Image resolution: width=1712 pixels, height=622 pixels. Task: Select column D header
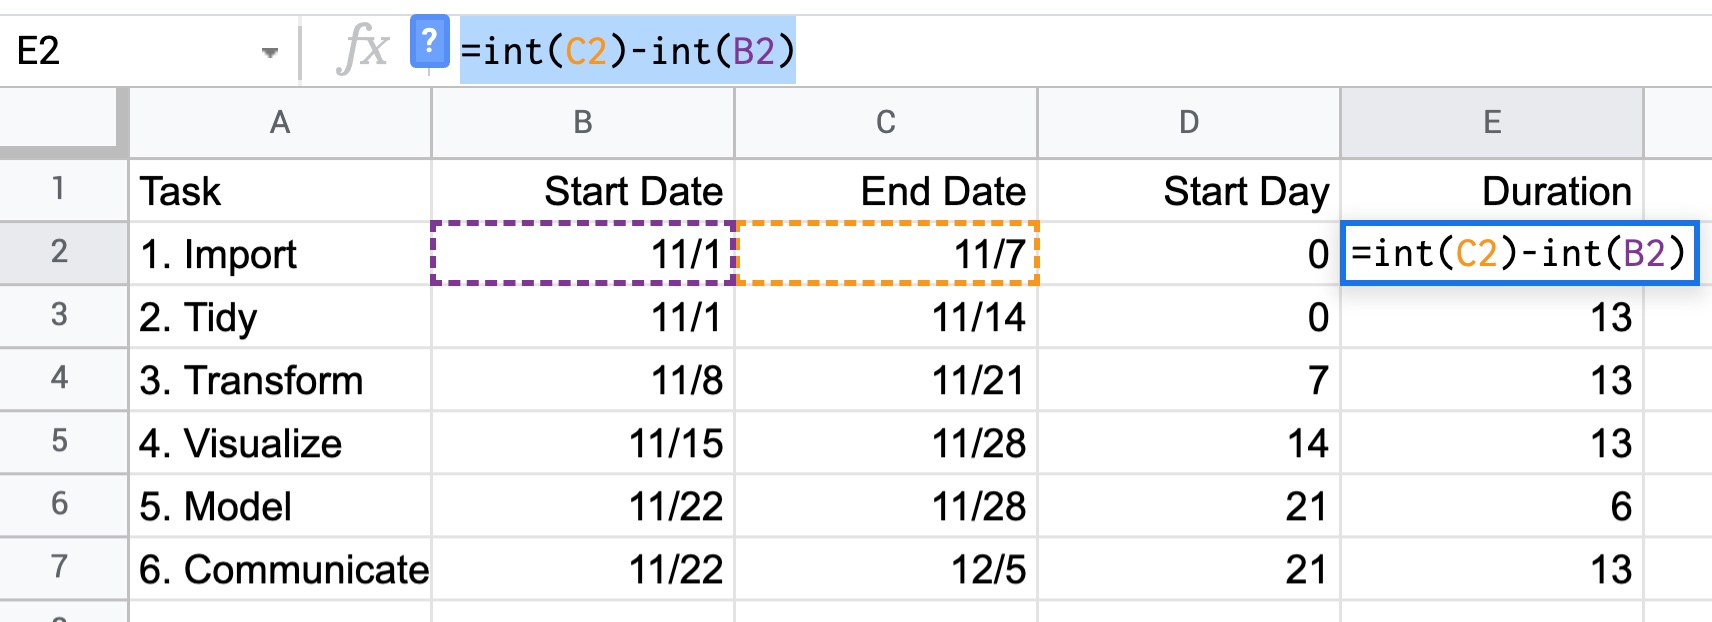tap(1189, 123)
